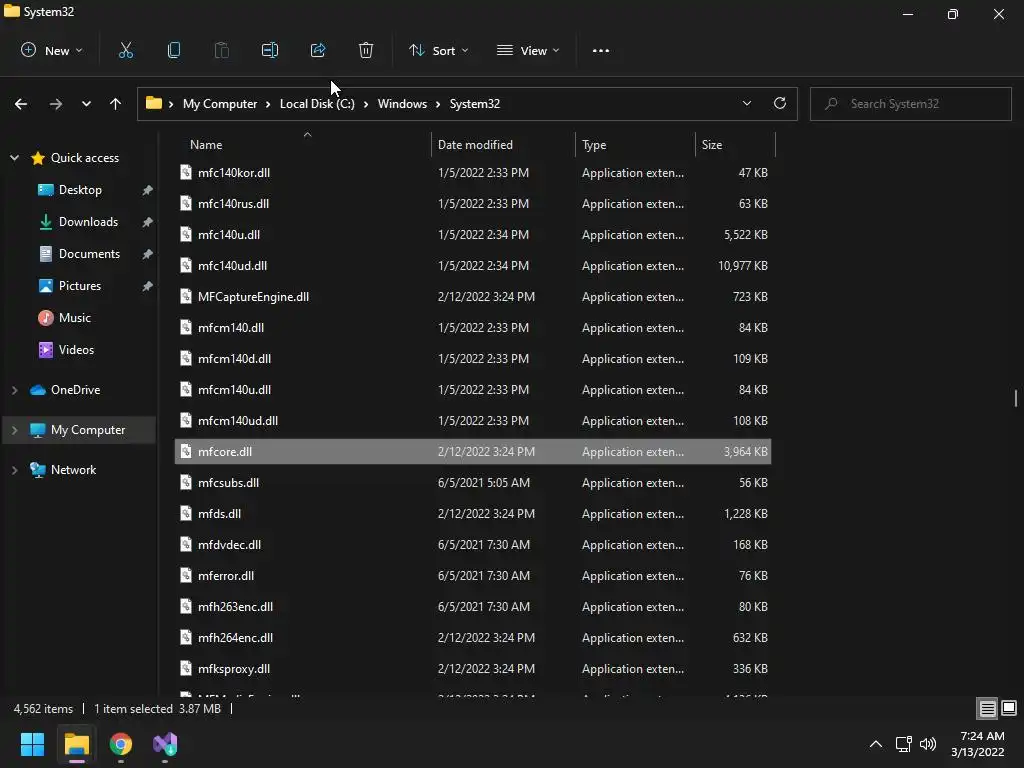Open Videos in Quick access
The image size is (1024, 768).
[76, 350]
